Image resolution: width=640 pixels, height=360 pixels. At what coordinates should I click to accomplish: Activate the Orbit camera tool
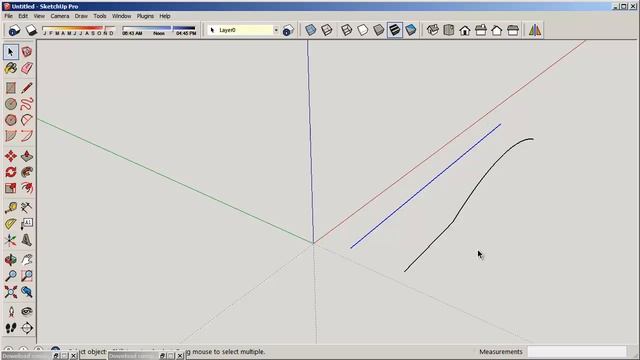(11, 260)
